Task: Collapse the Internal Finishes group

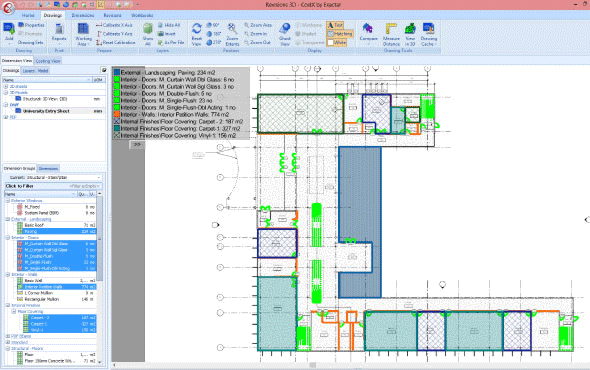Action: [8, 305]
